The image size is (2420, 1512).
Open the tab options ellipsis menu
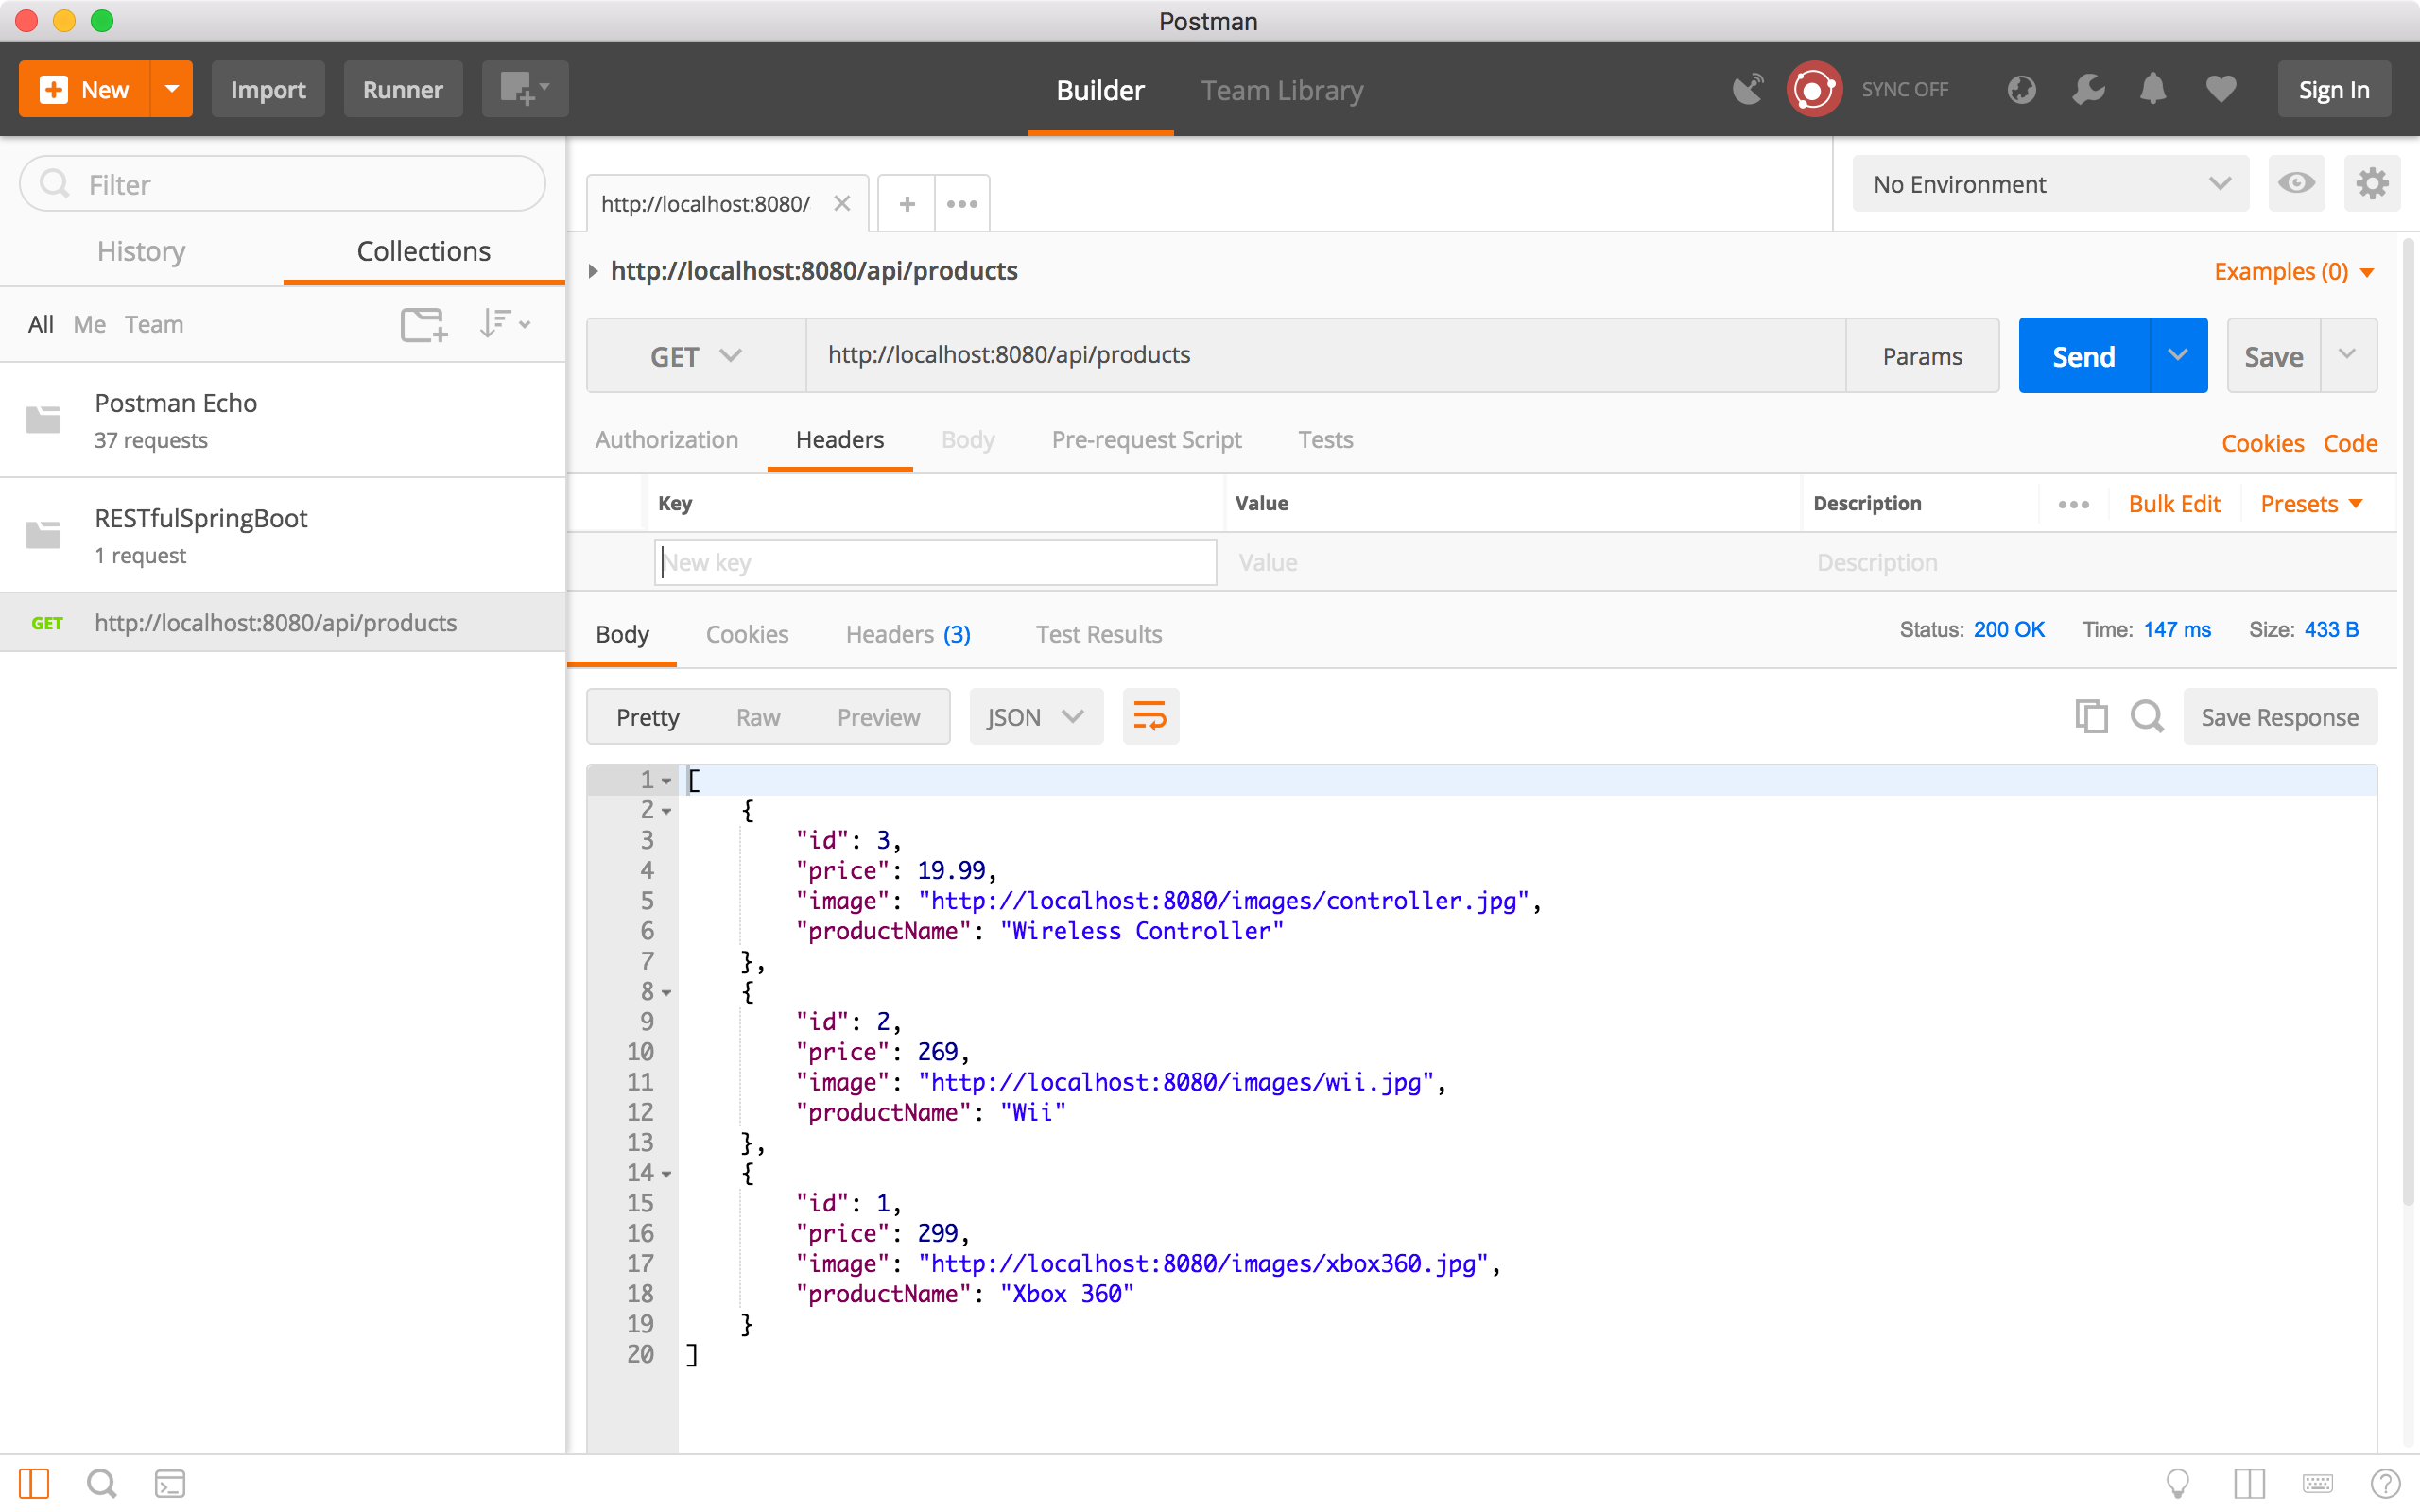[x=962, y=204]
